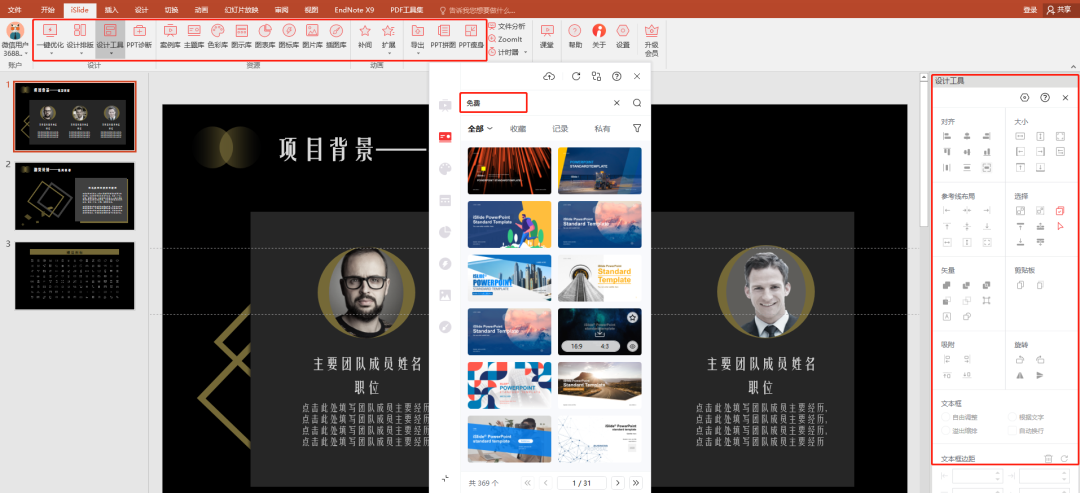Collapse the theme library panel at bottom-left

[x=445, y=478]
